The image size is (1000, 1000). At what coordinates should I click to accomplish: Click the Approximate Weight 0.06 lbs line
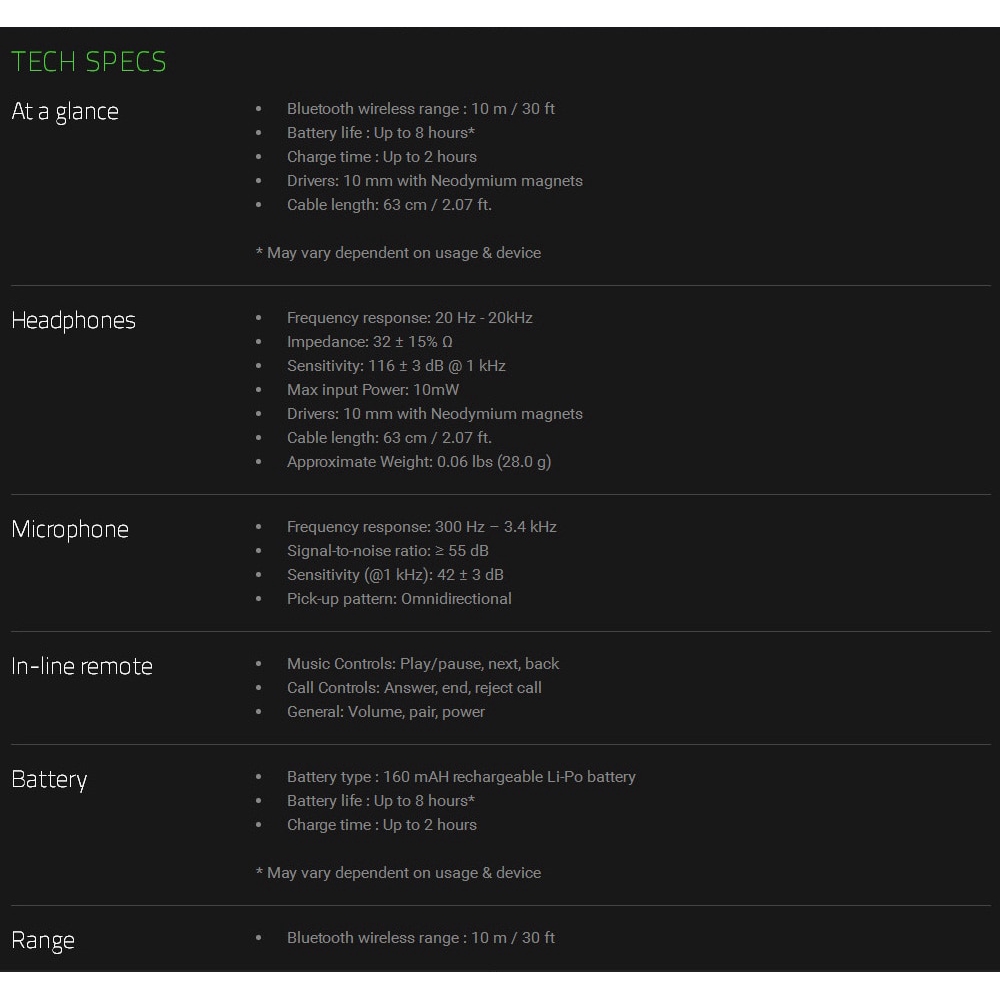418,462
